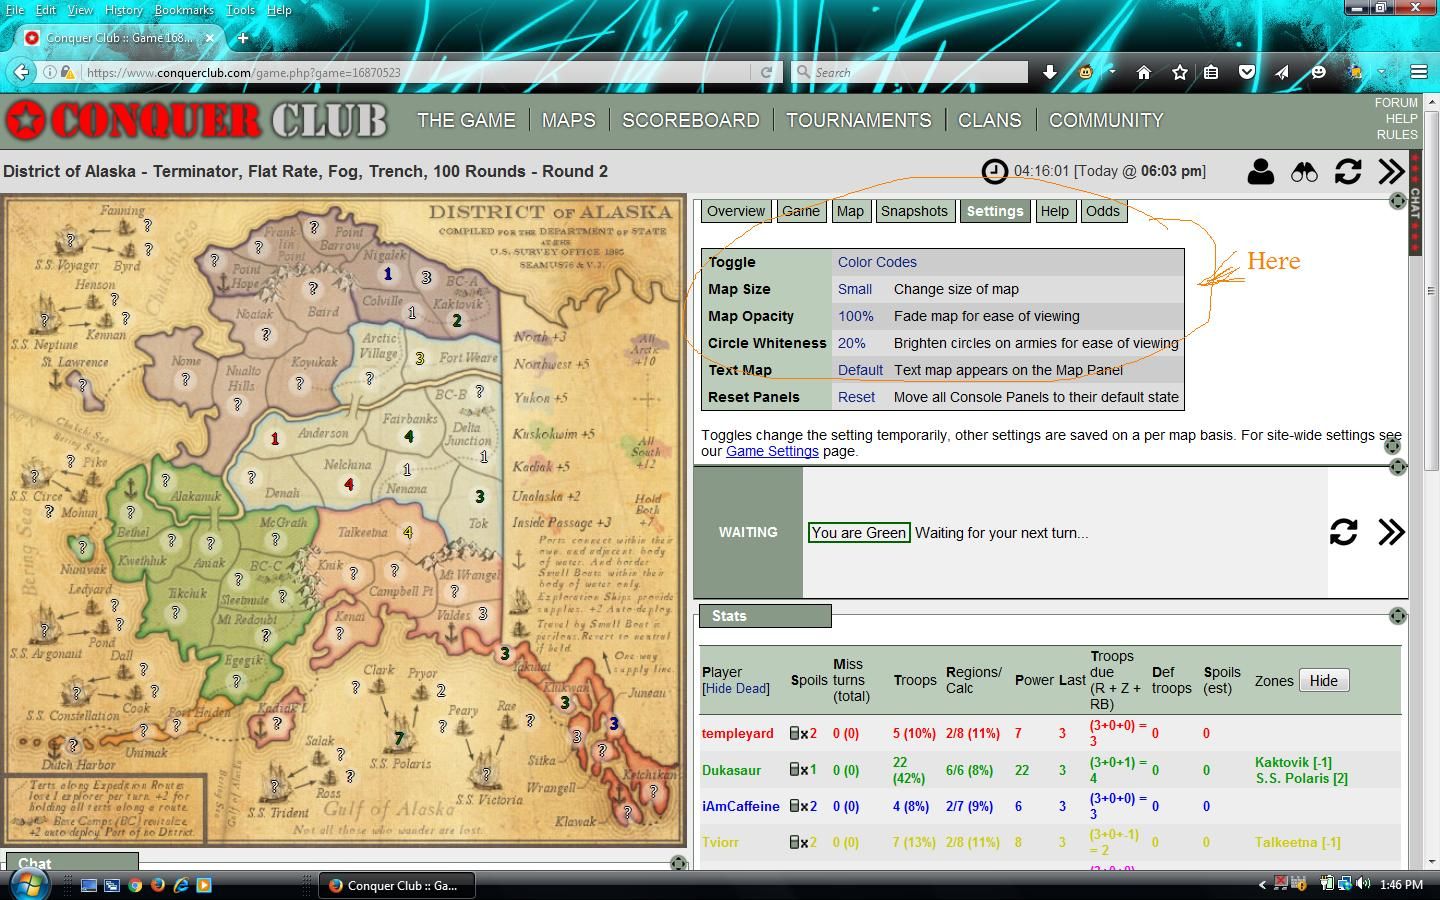
Task: Open the Windows Start orb
Action: tap(28, 884)
